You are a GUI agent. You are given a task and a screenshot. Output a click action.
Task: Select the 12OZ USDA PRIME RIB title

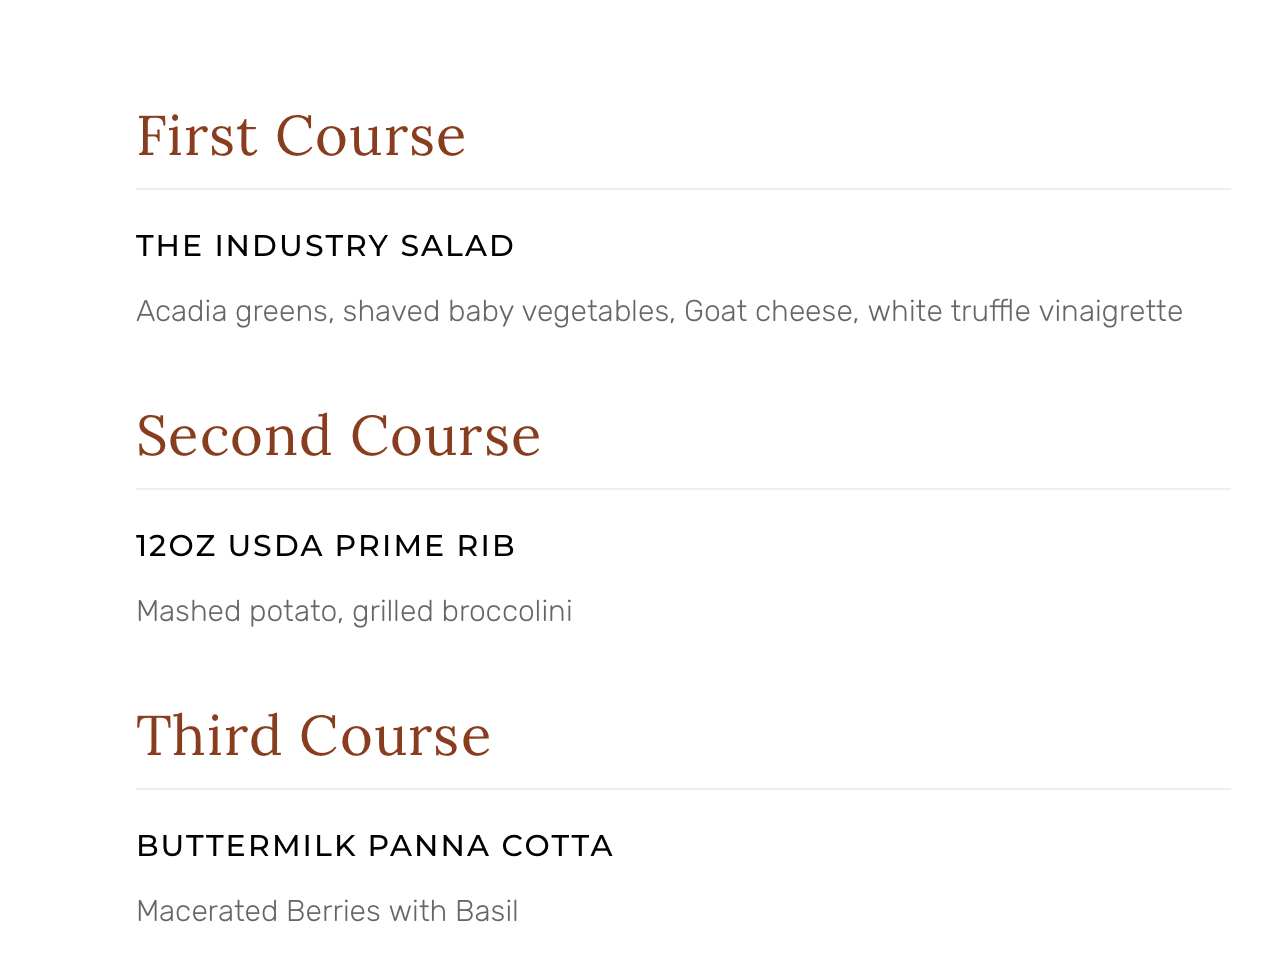pyautogui.click(x=325, y=546)
